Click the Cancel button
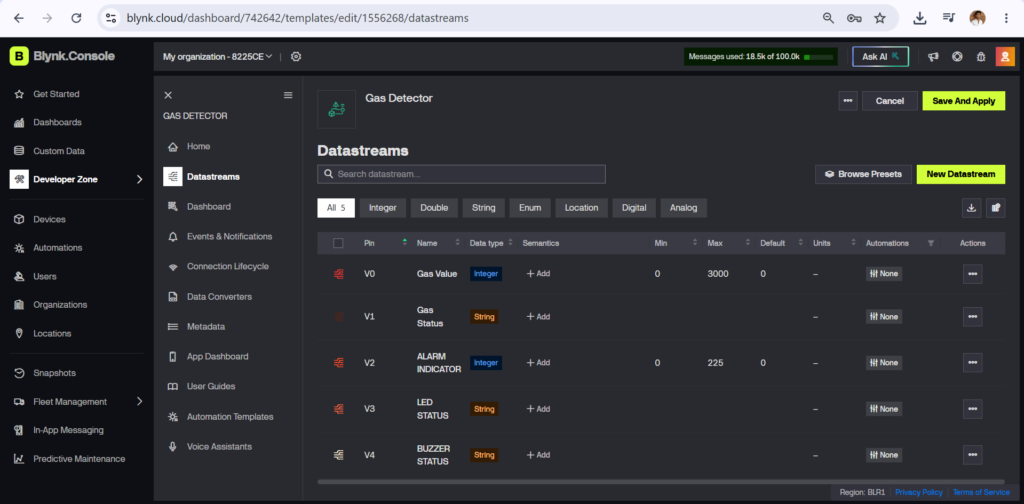The image size is (1024, 504). 889,101
